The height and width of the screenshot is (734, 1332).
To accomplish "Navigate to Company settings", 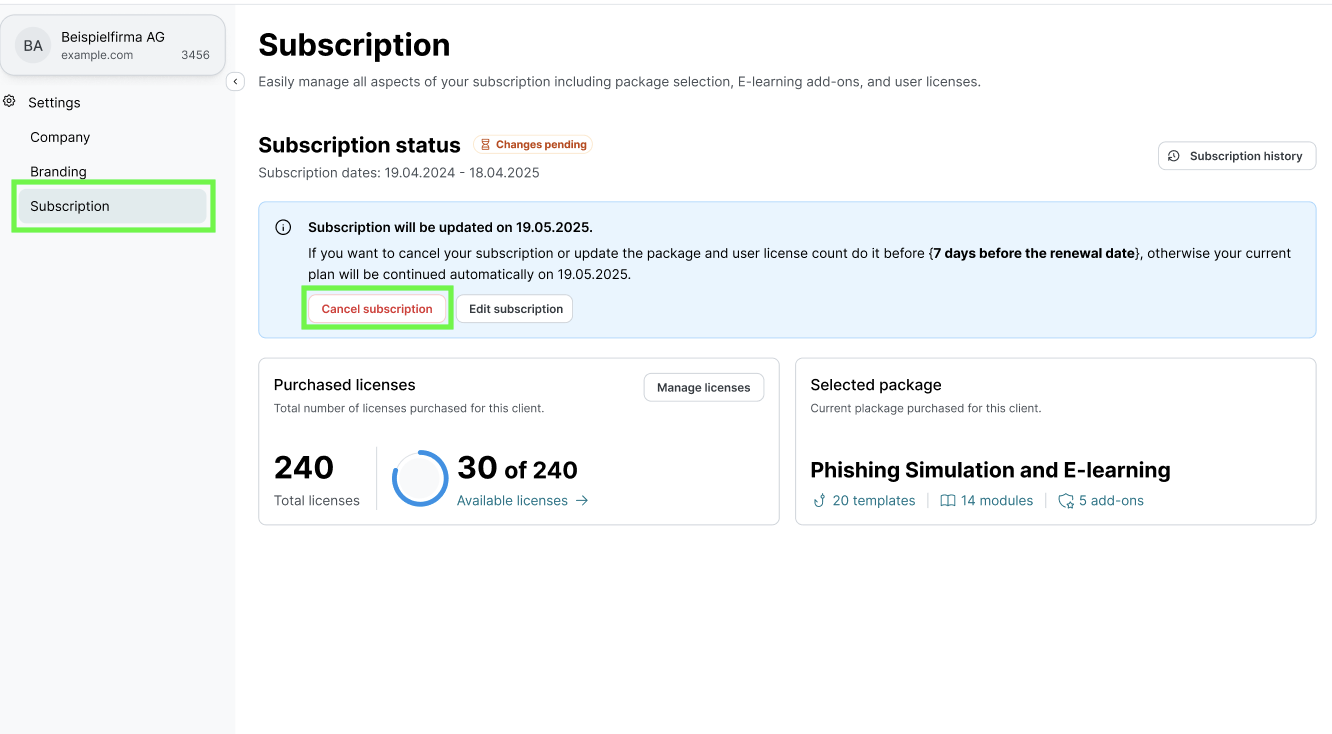I will click(x=60, y=137).
